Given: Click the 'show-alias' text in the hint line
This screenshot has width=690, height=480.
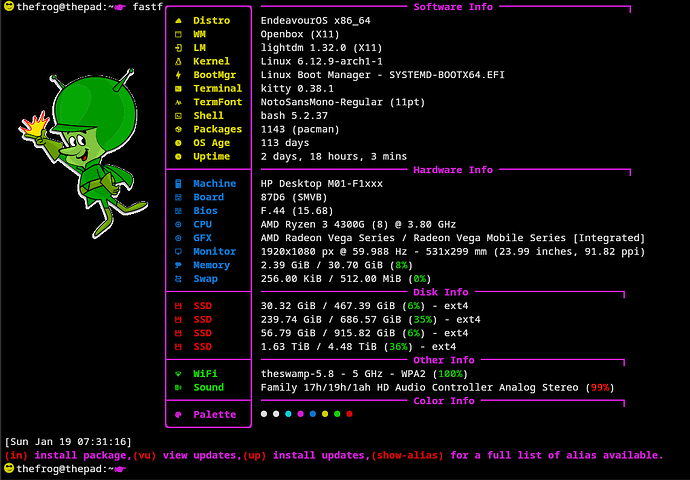Looking at the screenshot, I should tap(407, 455).
